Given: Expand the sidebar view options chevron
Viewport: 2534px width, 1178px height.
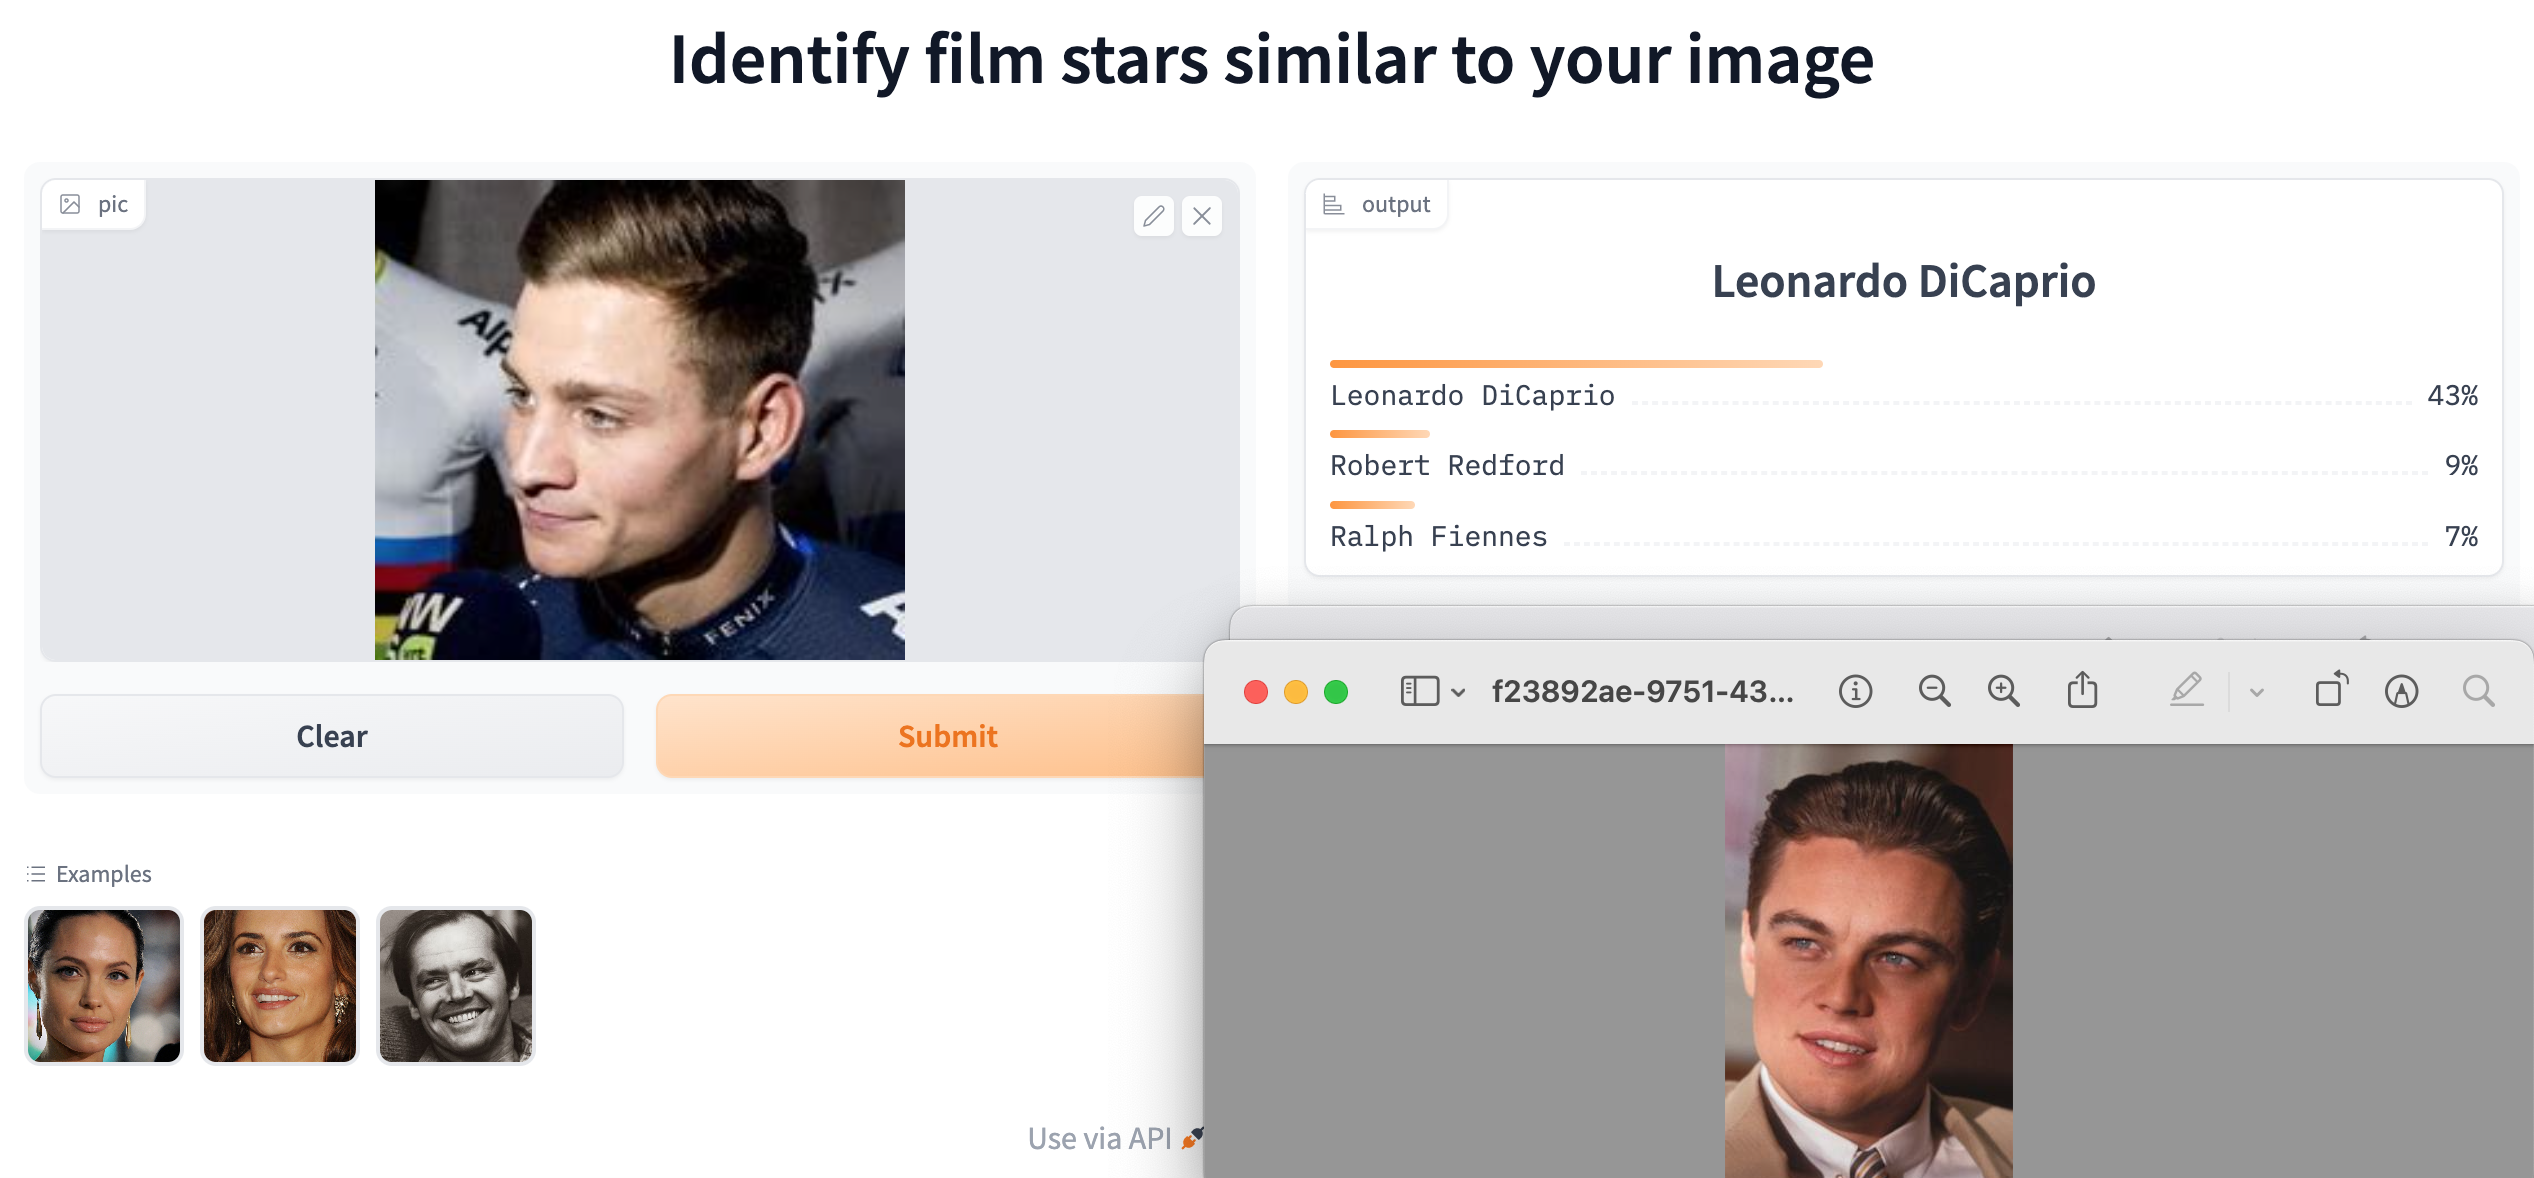Looking at the screenshot, I should (1458, 692).
